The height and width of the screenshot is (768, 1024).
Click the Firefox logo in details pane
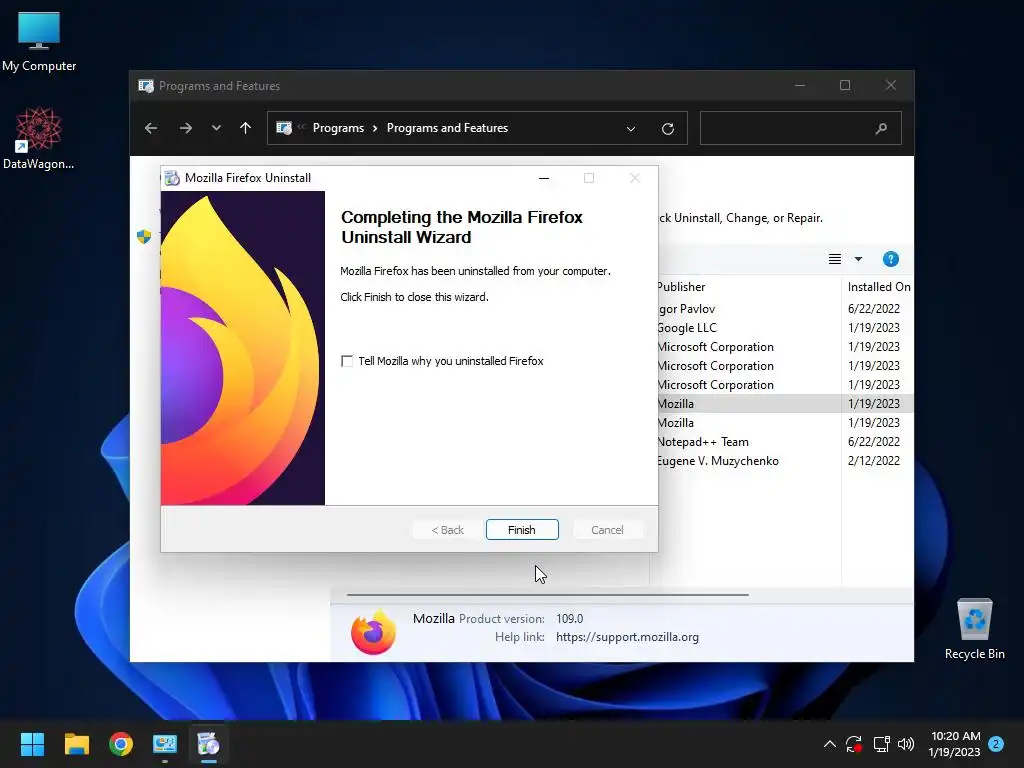(x=373, y=631)
